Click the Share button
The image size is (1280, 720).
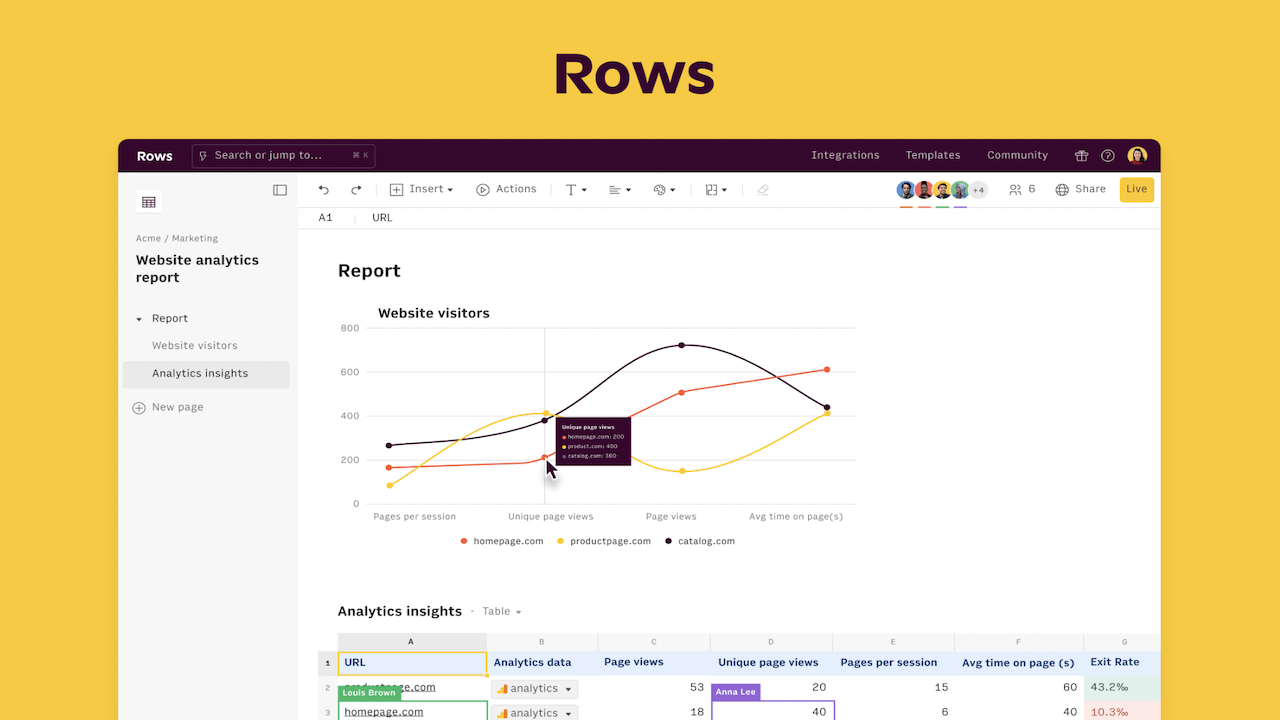pos(1081,189)
